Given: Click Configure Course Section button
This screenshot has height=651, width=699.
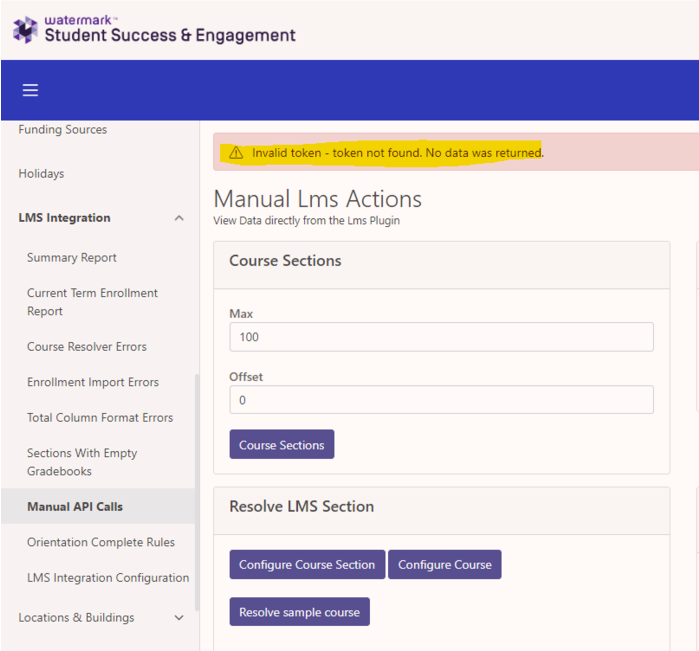Looking at the screenshot, I should point(307,564).
